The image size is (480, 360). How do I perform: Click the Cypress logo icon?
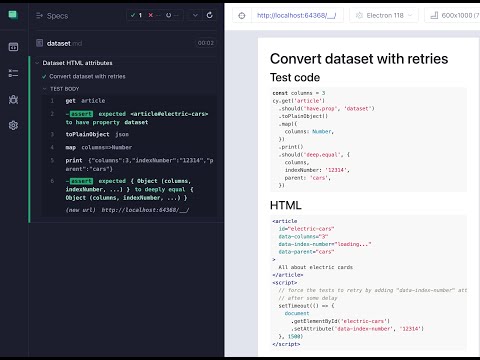(x=13, y=15)
